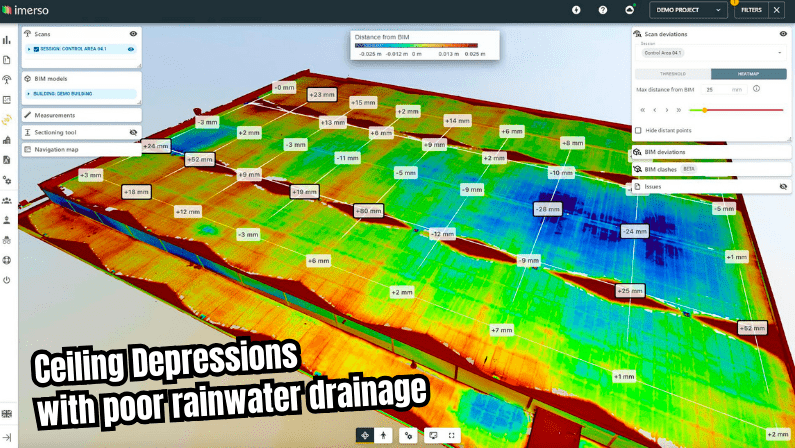Jump to last step with double-right arrow
The width and height of the screenshot is (795, 448).
pyautogui.click(x=679, y=110)
